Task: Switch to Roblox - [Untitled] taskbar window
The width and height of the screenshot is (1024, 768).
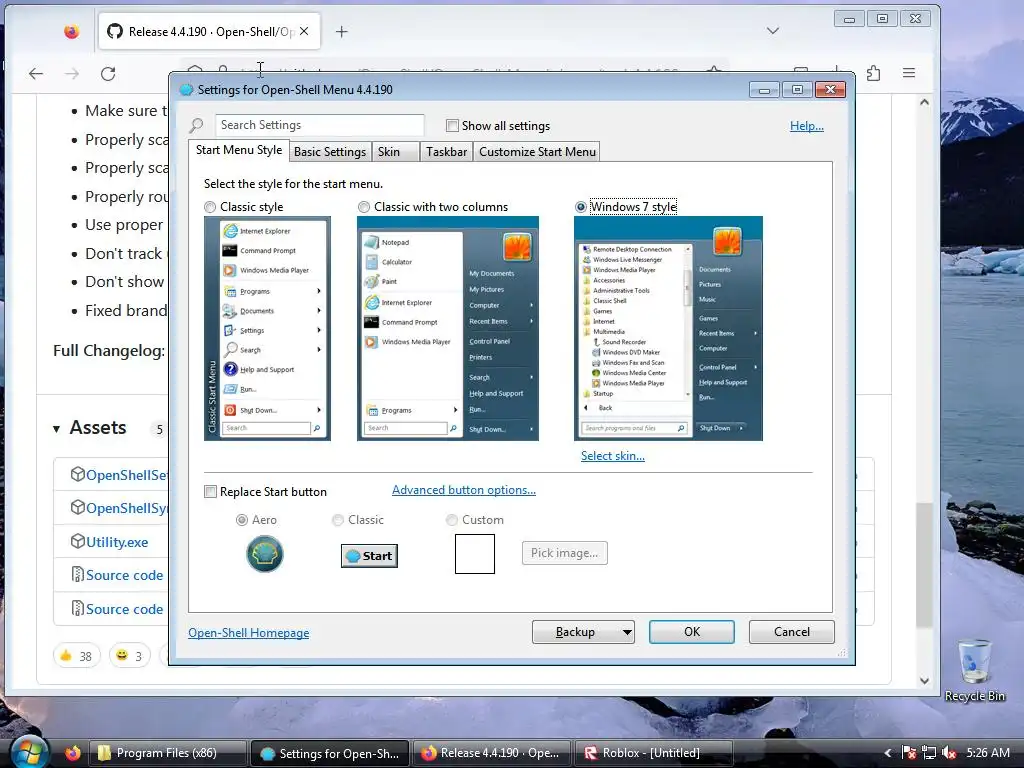Action: point(653,753)
